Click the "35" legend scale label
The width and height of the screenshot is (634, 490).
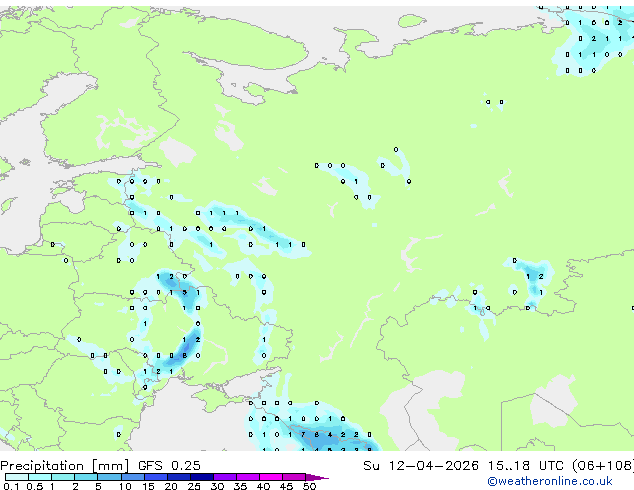[240, 486]
